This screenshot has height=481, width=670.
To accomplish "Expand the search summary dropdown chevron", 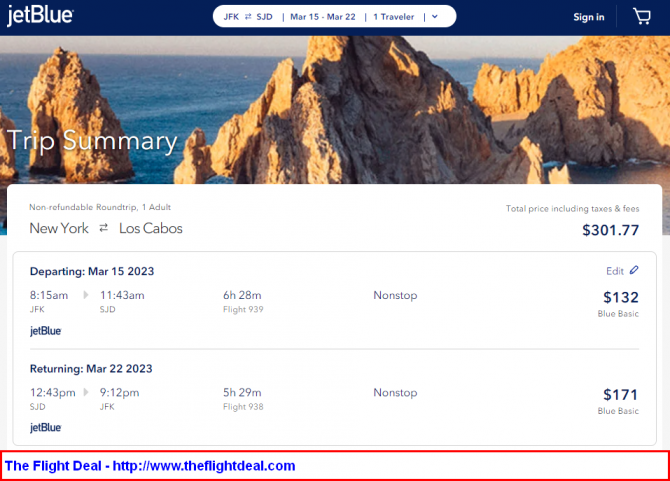I will click(435, 17).
